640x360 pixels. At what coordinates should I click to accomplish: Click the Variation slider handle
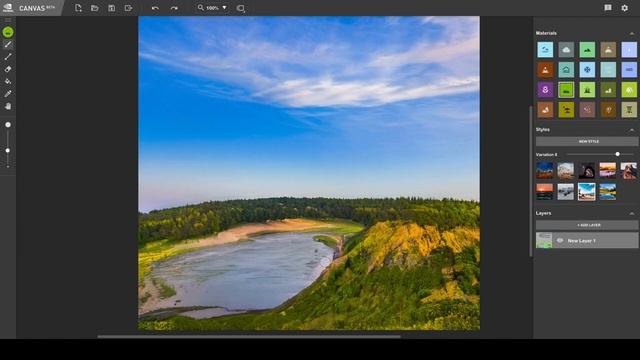pyautogui.click(x=618, y=154)
